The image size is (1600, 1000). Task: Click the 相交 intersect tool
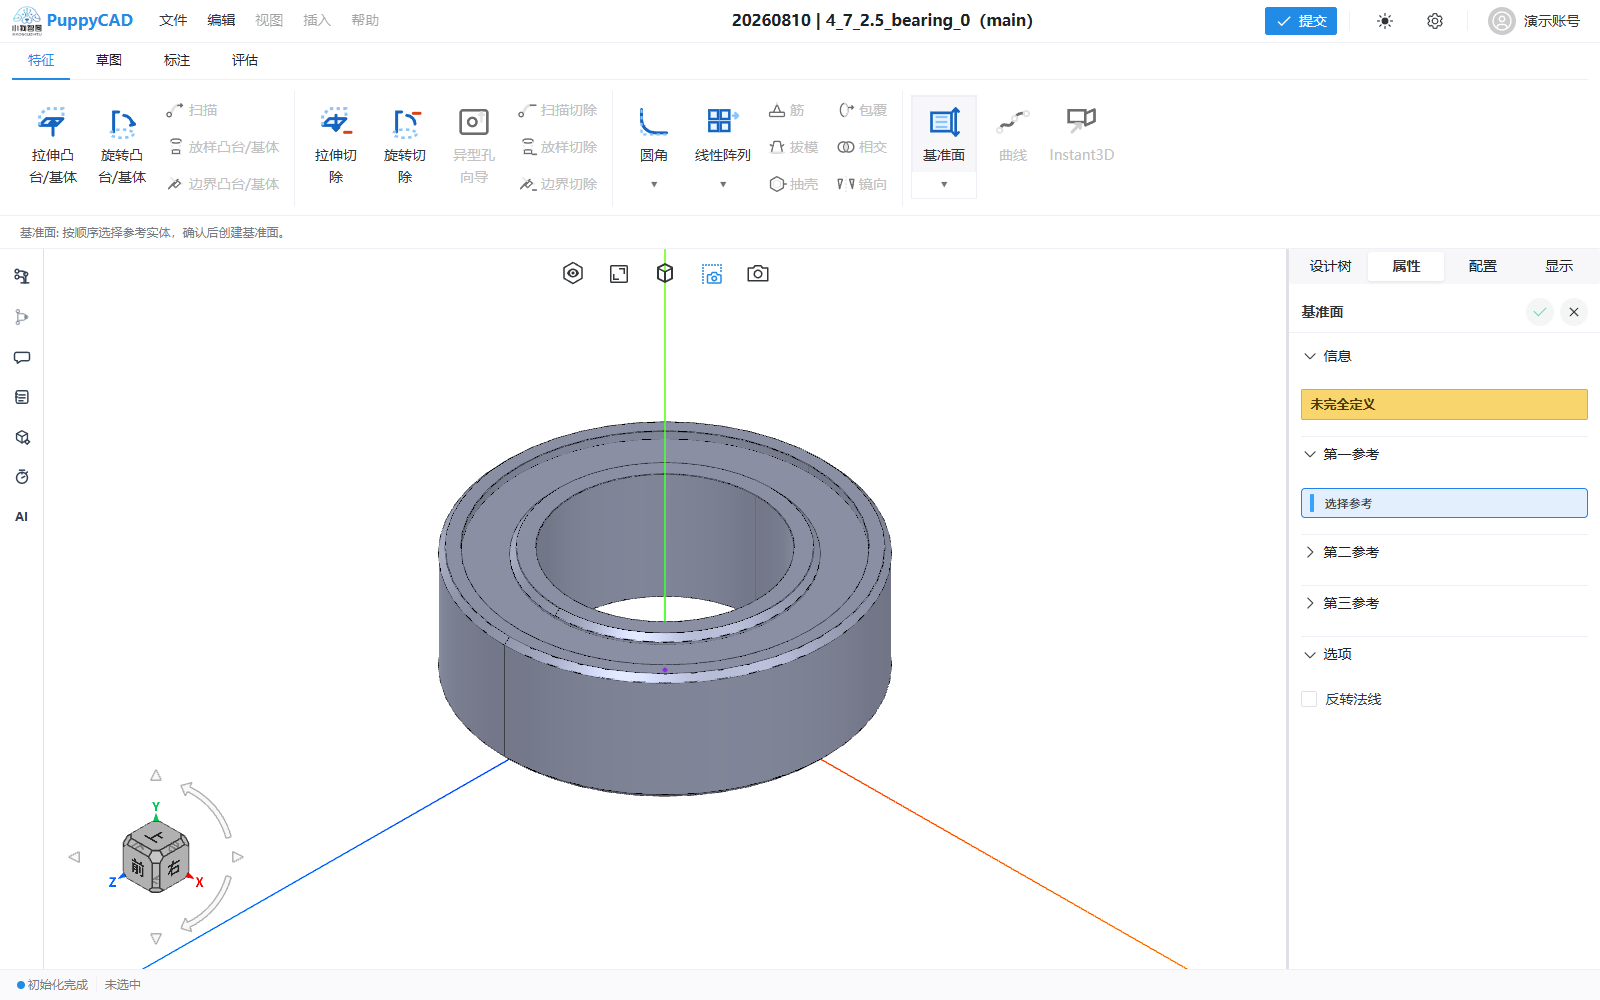click(862, 147)
